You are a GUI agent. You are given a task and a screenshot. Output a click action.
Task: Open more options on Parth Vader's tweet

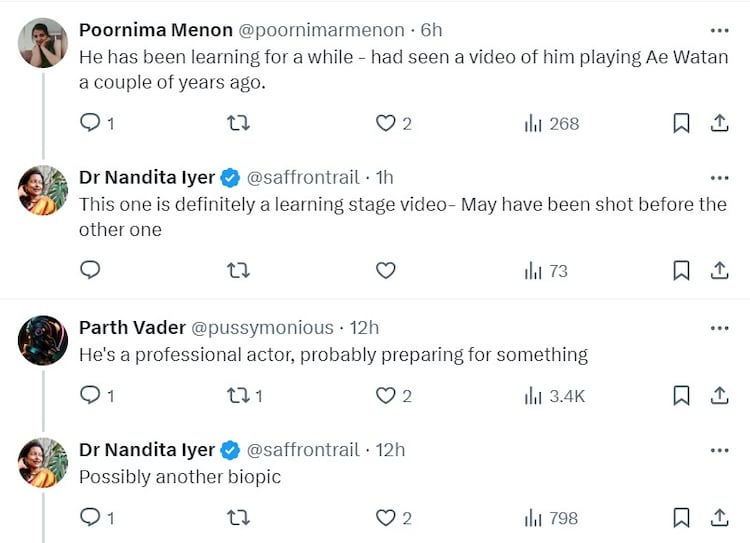pos(719,328)
